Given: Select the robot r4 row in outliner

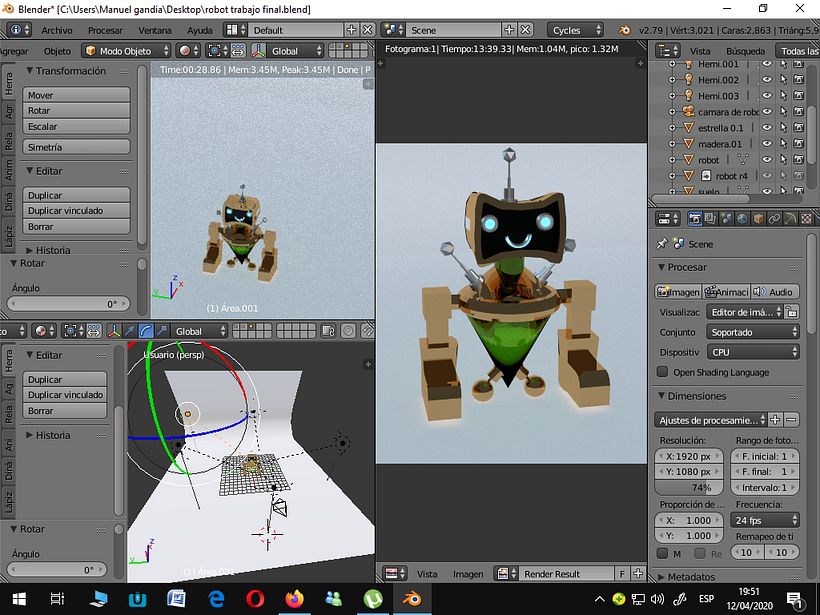Looking at the screenshot, I should click(x=731, y=176).
